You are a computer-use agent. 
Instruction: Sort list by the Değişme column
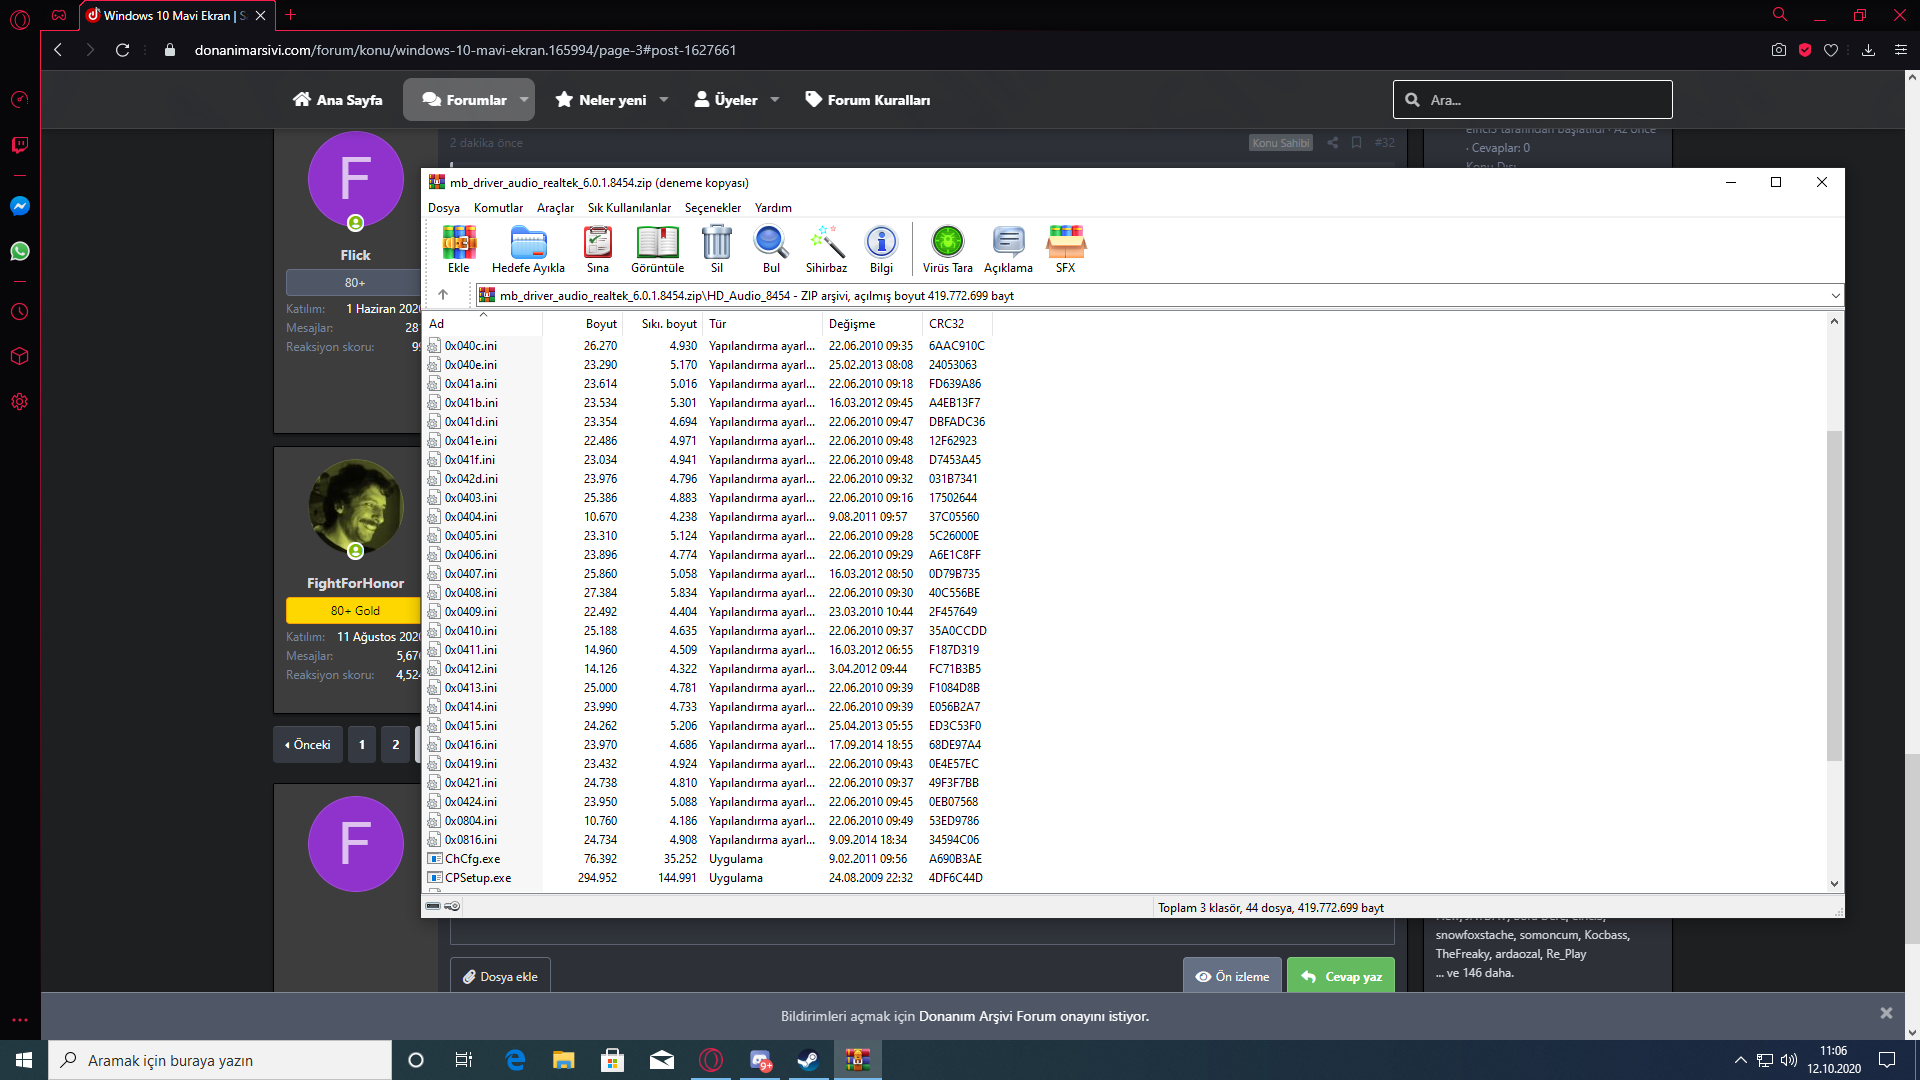tap(872, 324)
